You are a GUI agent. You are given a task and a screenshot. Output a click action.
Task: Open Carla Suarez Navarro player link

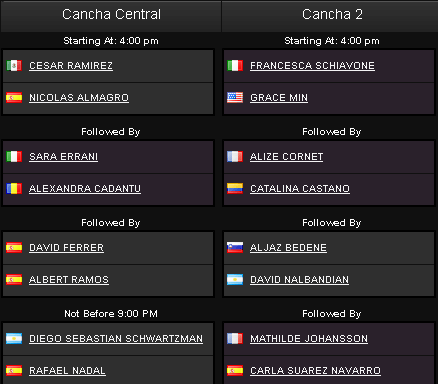coord(316,371)
